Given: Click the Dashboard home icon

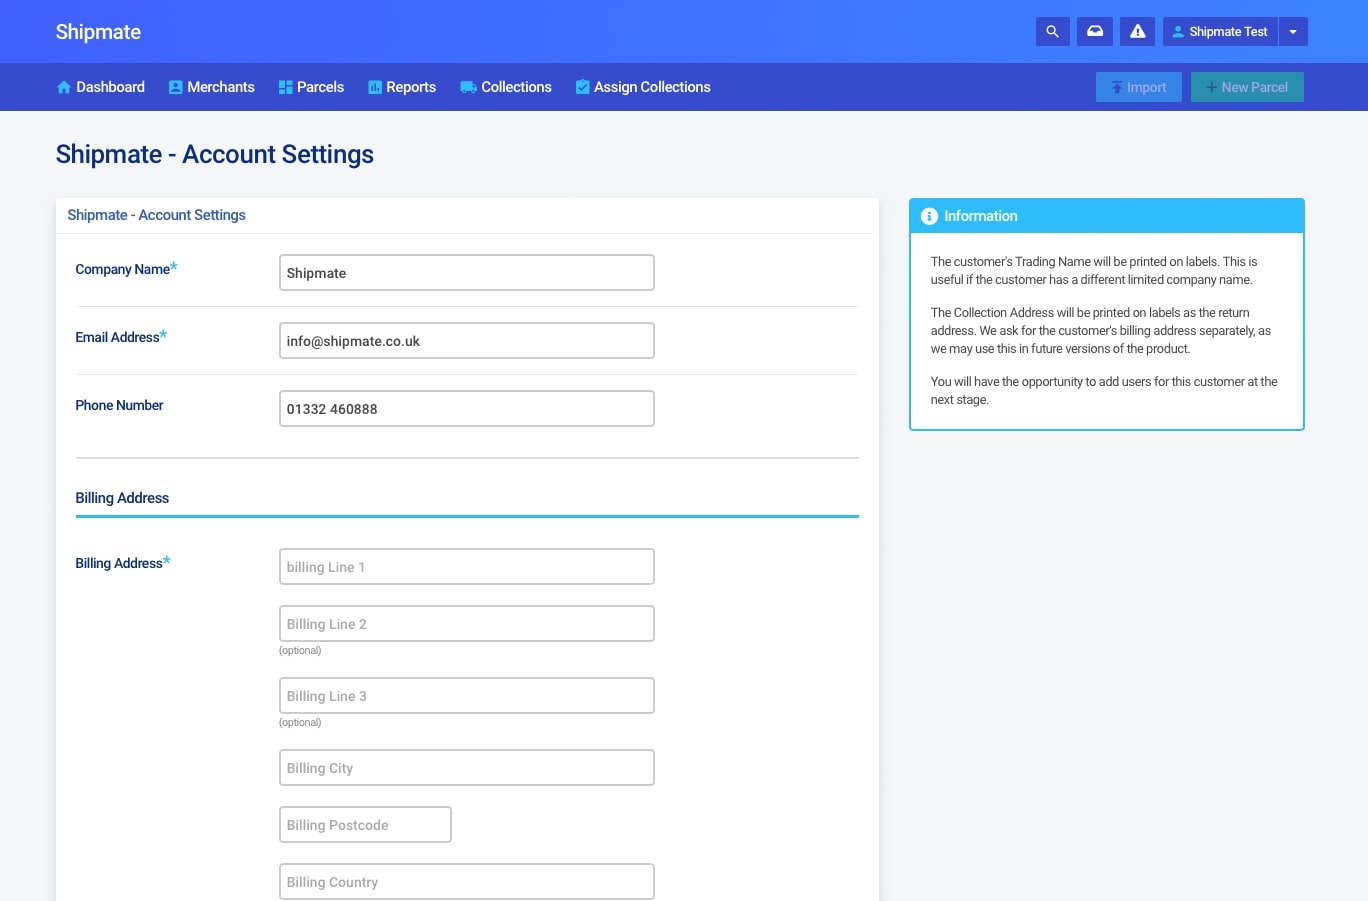Looking at the screenshot, I should click(64, 87).
